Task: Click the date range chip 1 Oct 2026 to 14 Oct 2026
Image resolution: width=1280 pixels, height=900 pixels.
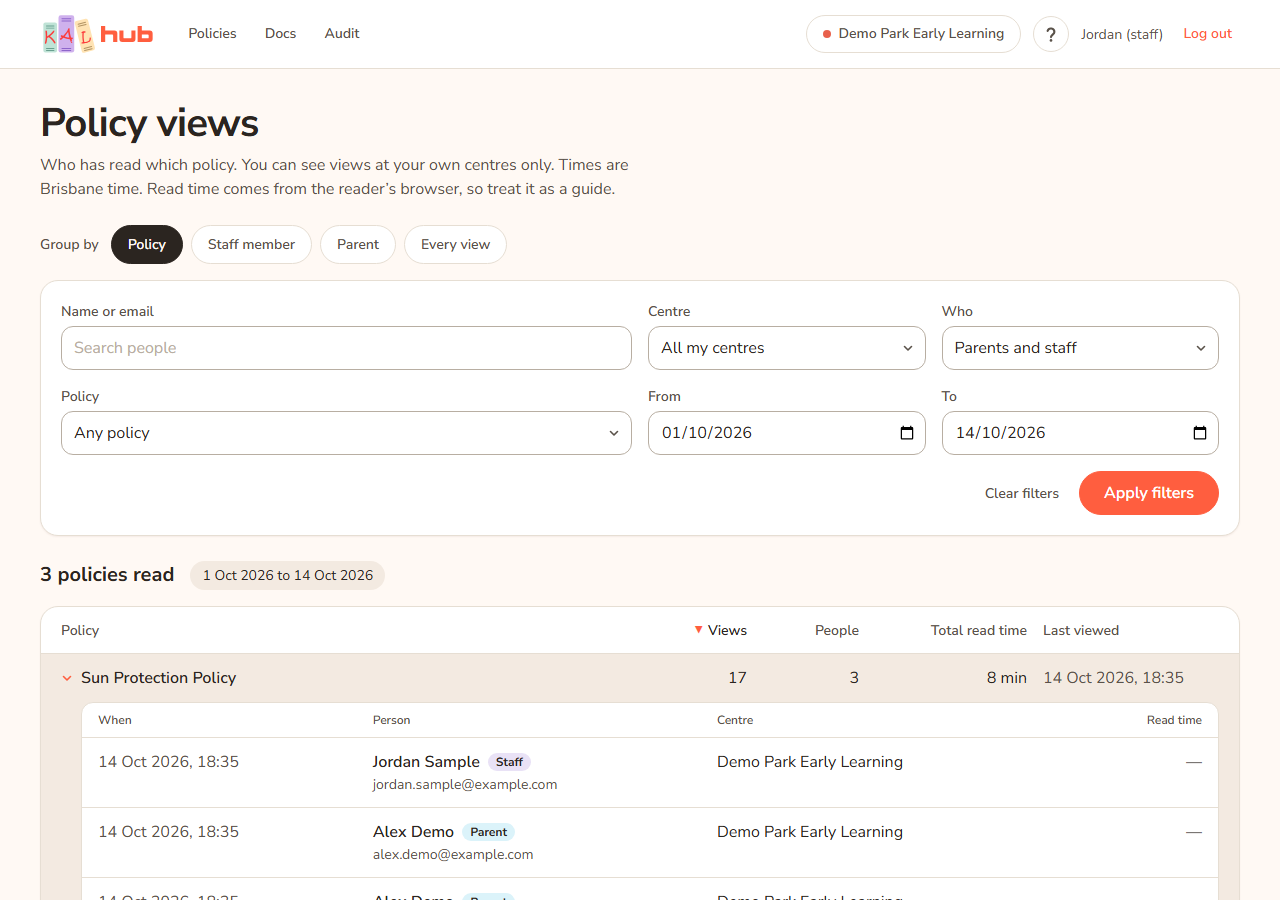Action: click(x=288, y=575)
